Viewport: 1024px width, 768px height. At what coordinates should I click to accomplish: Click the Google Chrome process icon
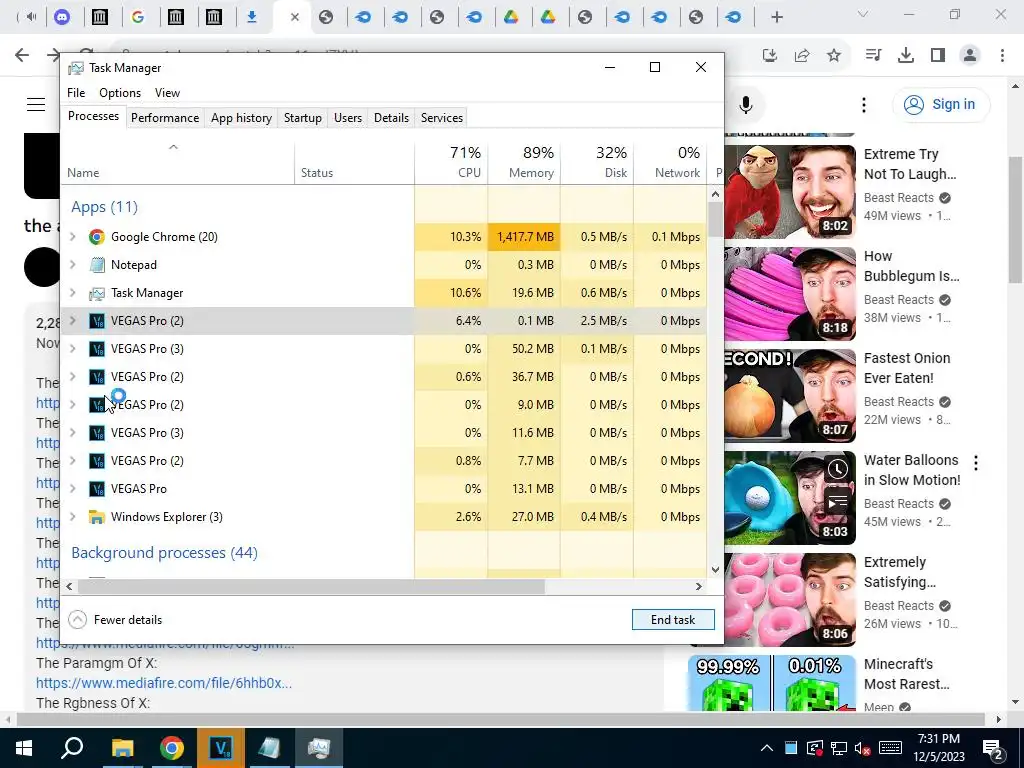(x=97, y=236)
